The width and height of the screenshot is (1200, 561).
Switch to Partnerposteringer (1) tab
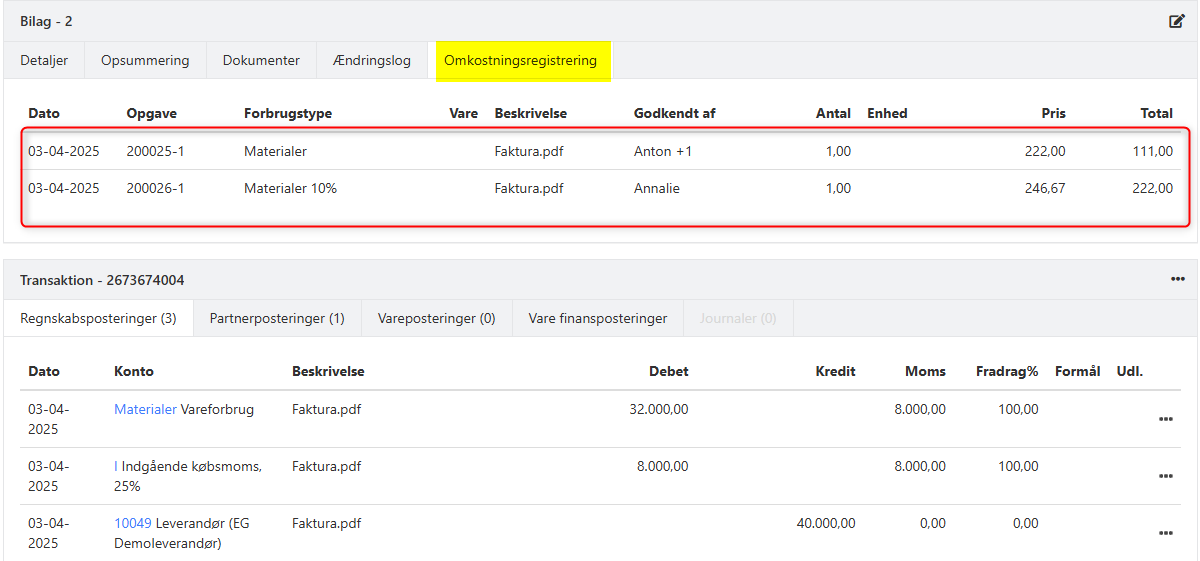(277, 318)
